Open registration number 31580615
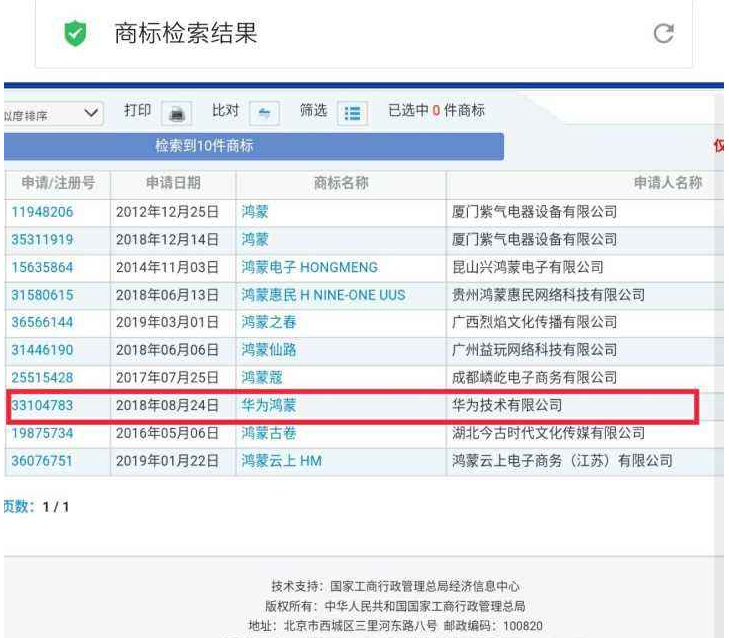 (42, 295)
